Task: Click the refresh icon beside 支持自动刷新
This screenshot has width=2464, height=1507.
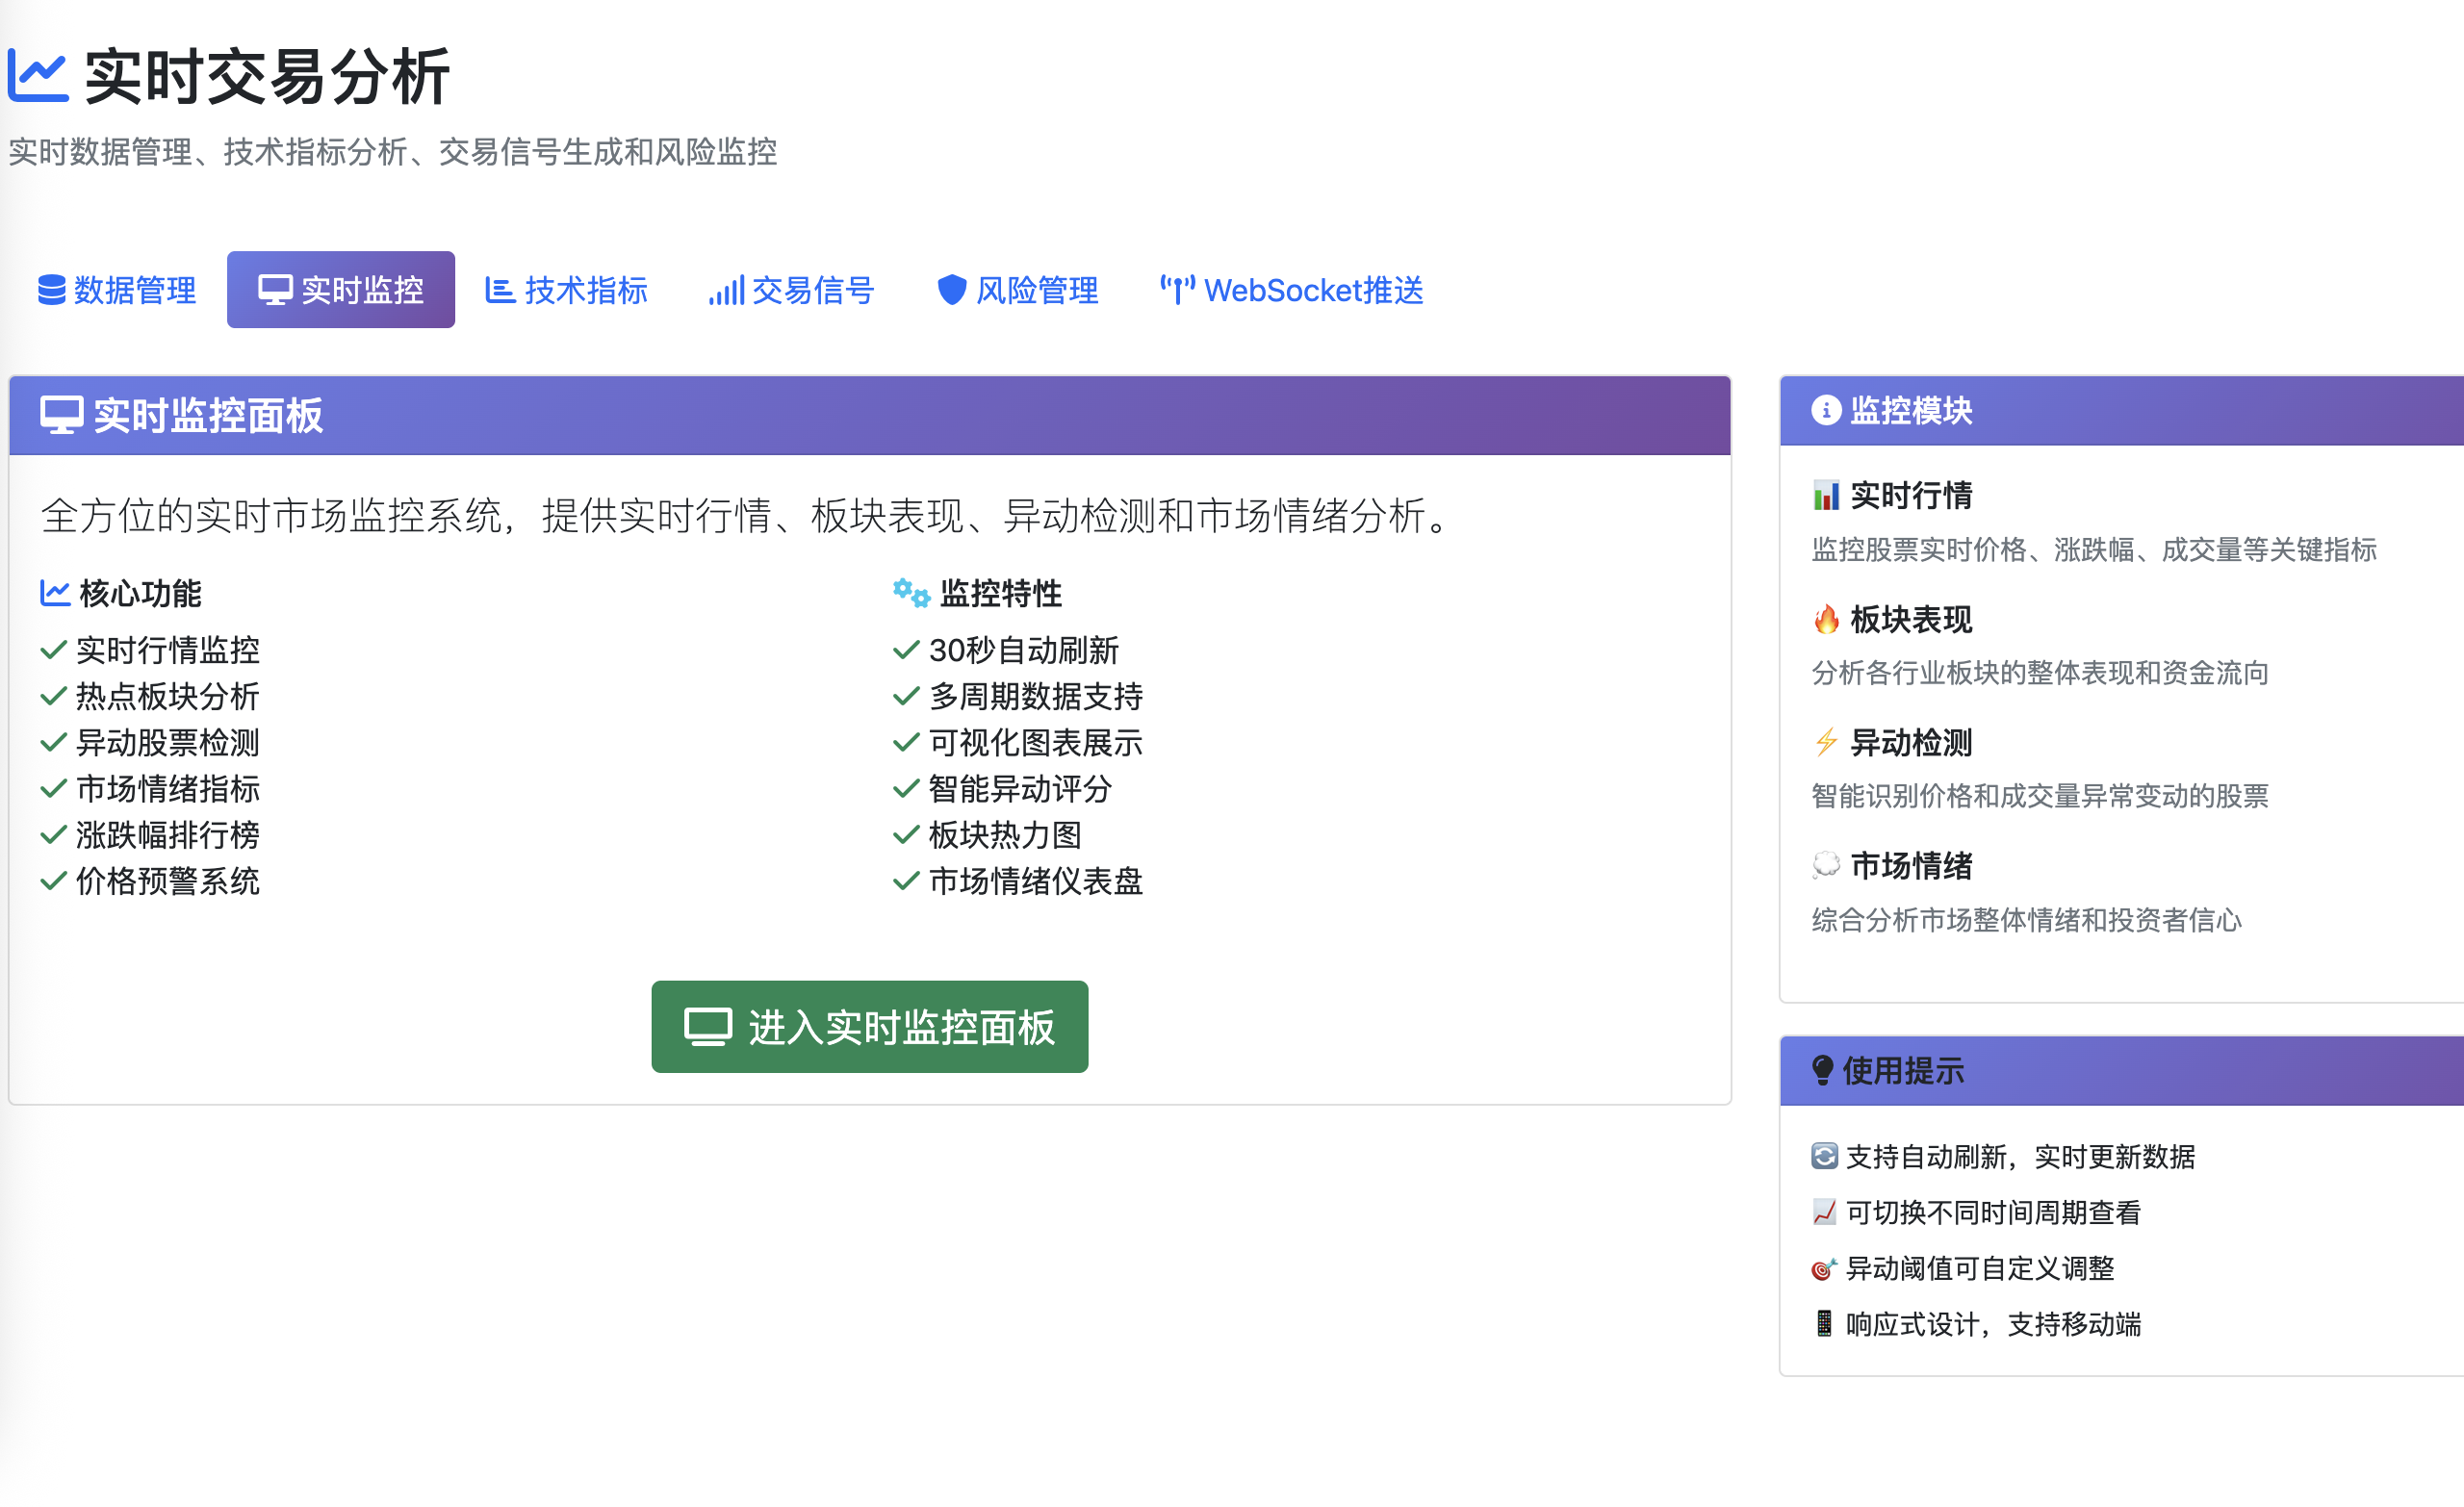Action: (1824, 1156)
